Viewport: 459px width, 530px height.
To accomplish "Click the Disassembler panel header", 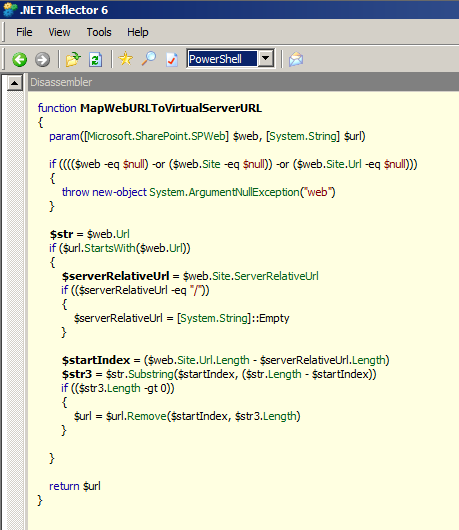I will tap(243, 82).
